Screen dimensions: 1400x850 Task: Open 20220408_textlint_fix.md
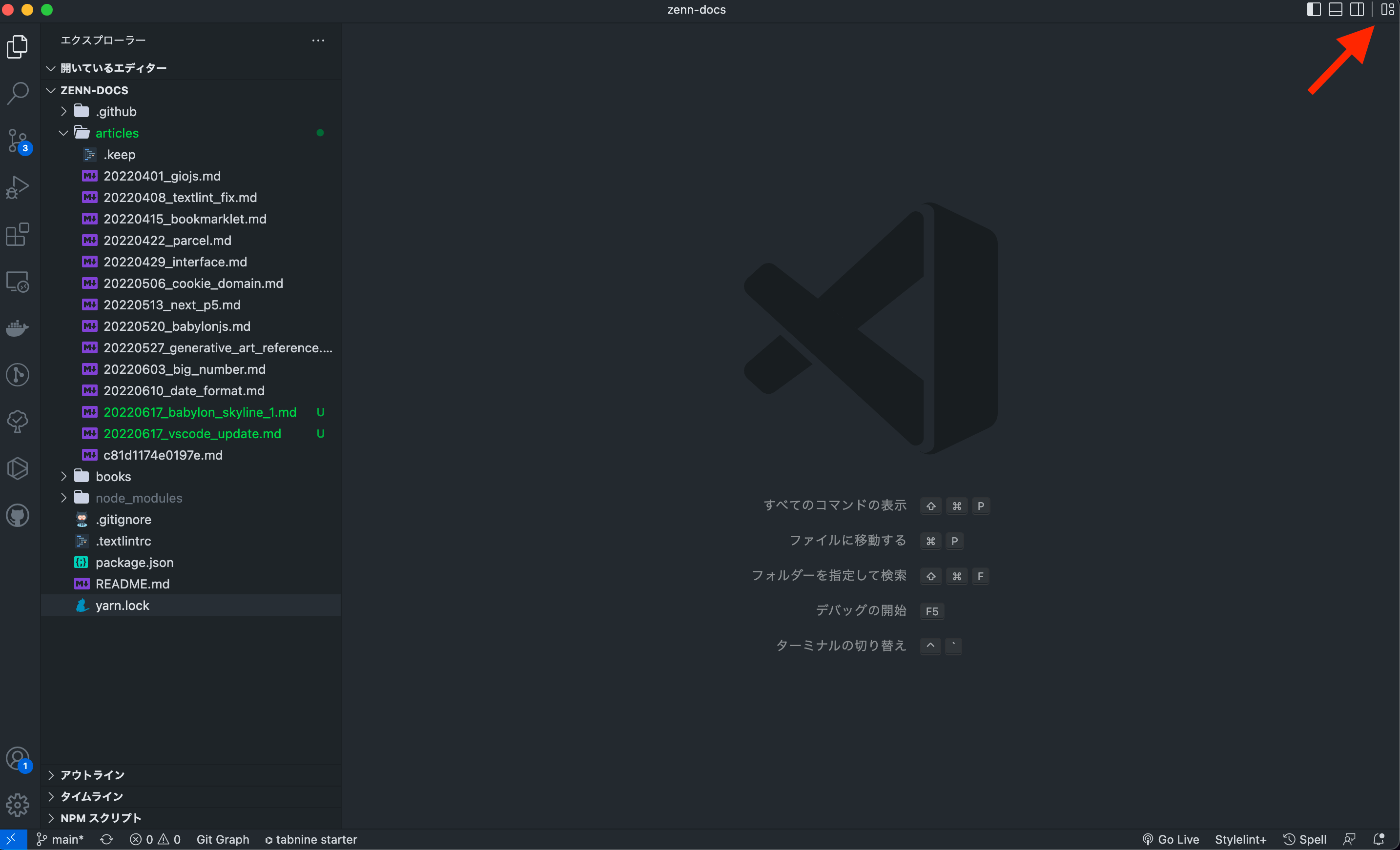coord(191,198)
